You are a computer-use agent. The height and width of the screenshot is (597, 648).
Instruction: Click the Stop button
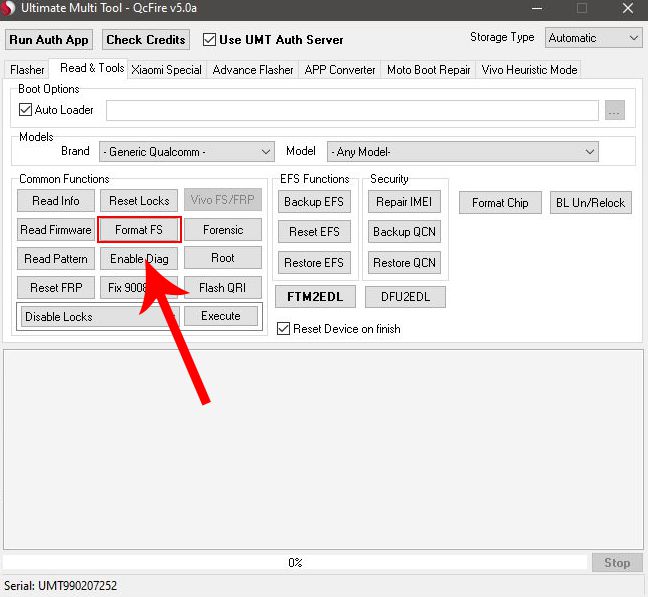(x=617, y=563)
